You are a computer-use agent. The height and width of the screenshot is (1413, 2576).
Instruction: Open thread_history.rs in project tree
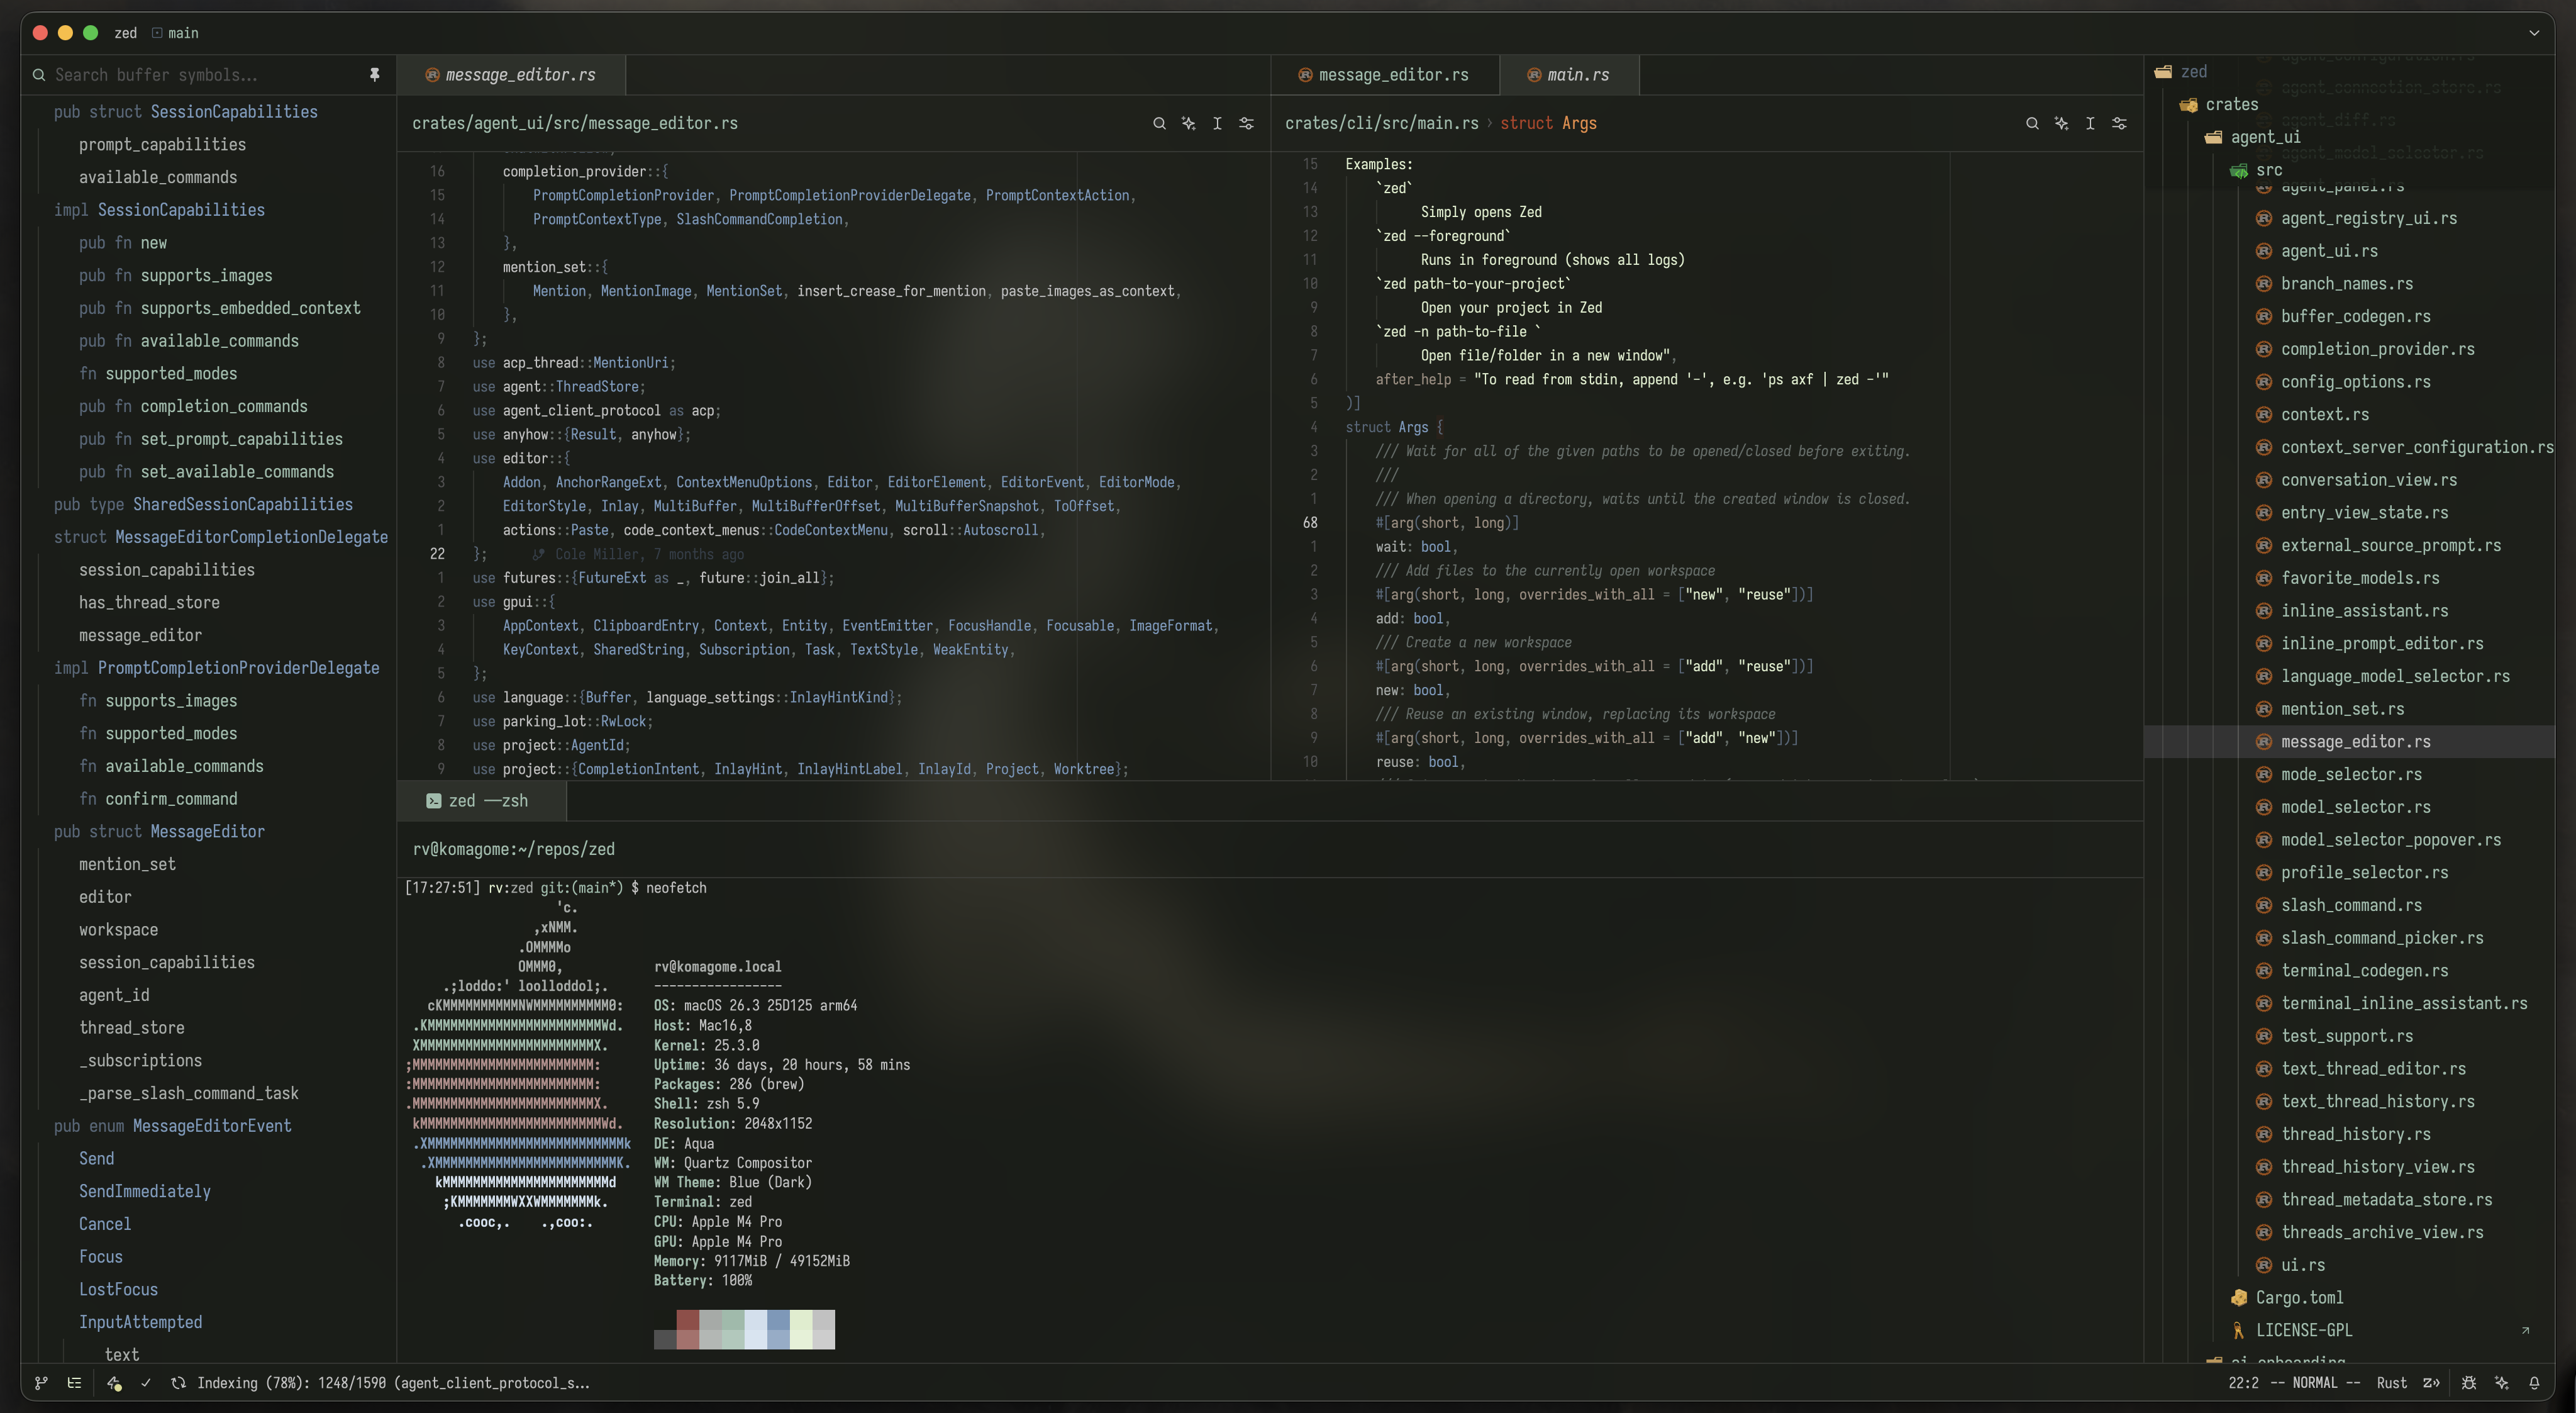[2355, 1134]
